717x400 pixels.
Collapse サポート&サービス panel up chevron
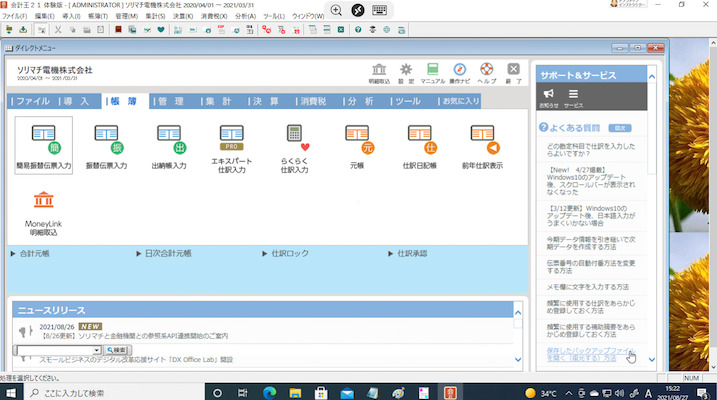click(652, 77)
